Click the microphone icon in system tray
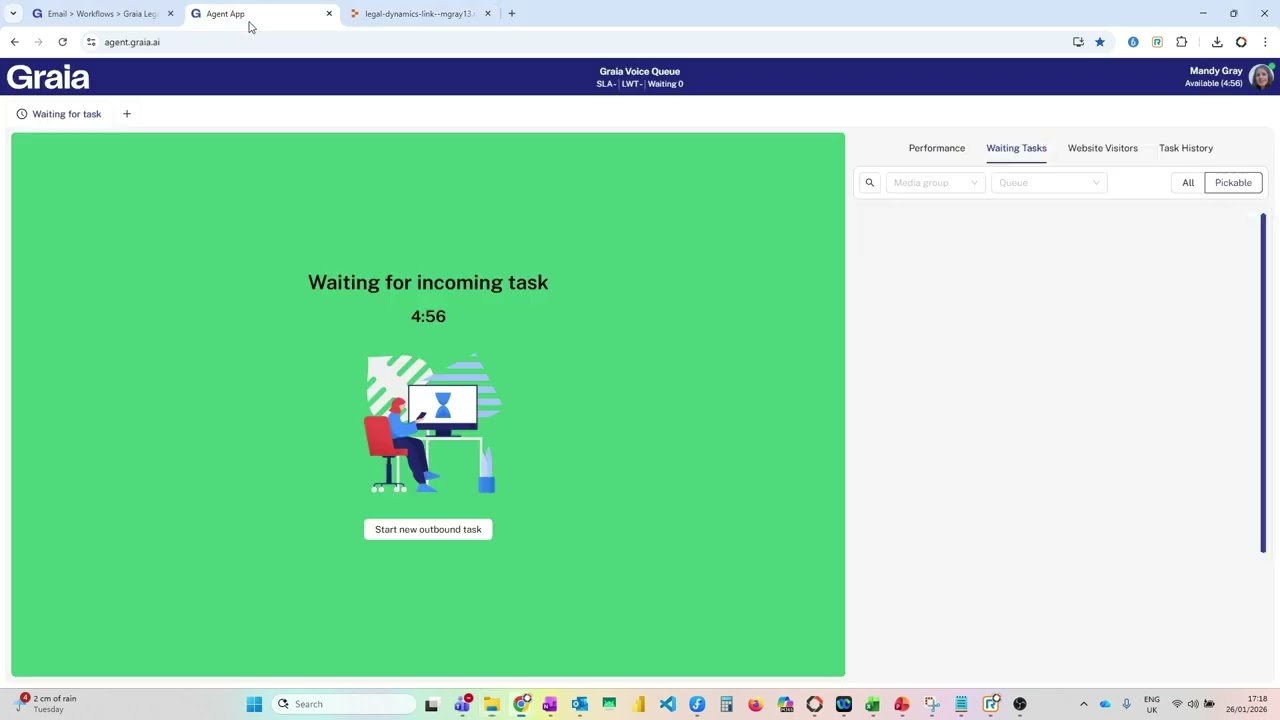This screenshot has width=1280, height=720. pyautogui.click(x=1127, y=704)
